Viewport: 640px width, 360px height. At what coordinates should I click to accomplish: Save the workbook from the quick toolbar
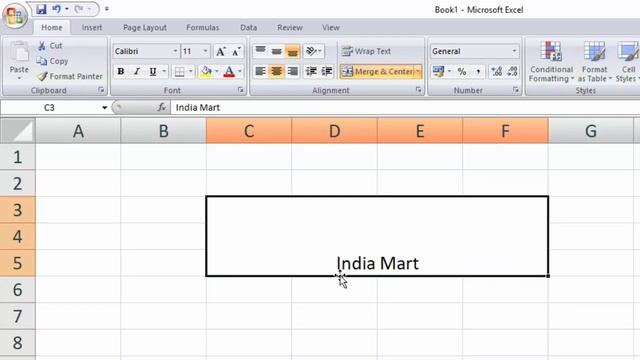[x=41, y=9]
